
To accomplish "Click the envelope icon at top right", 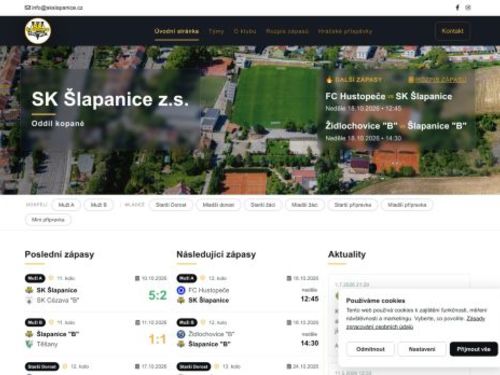I will [468, 7].
